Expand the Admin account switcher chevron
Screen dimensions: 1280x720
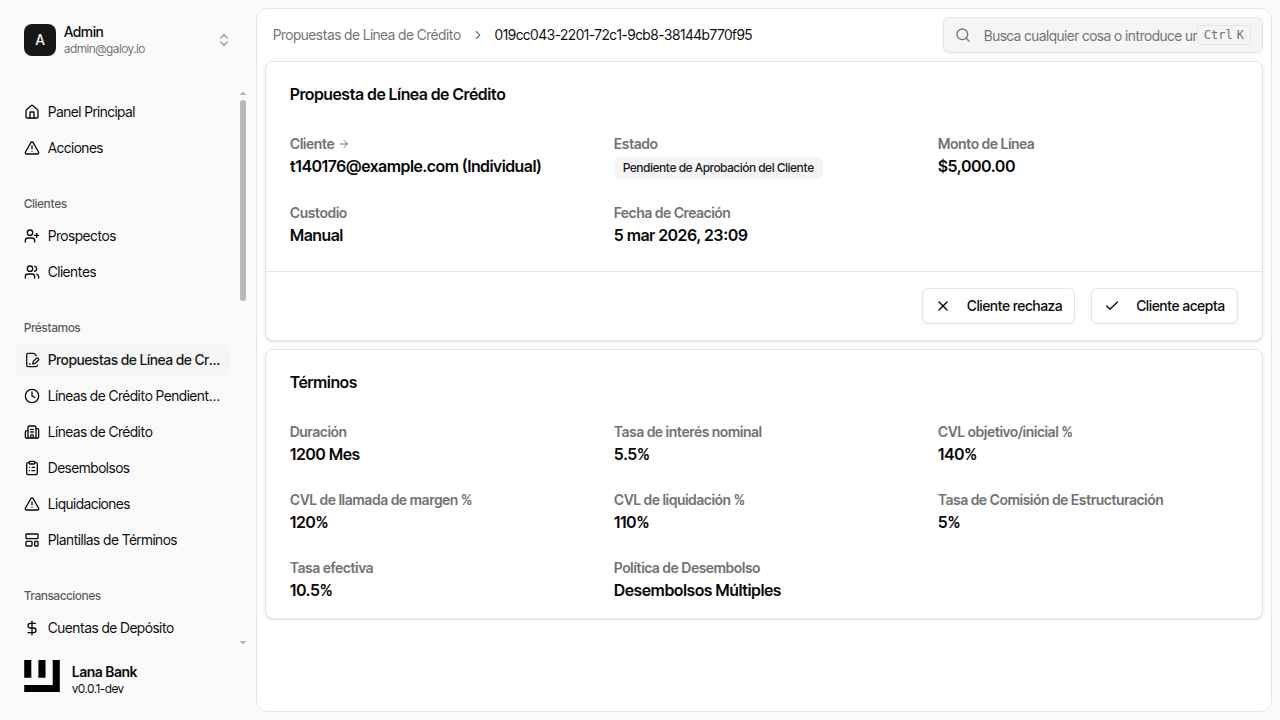point(224,40)
